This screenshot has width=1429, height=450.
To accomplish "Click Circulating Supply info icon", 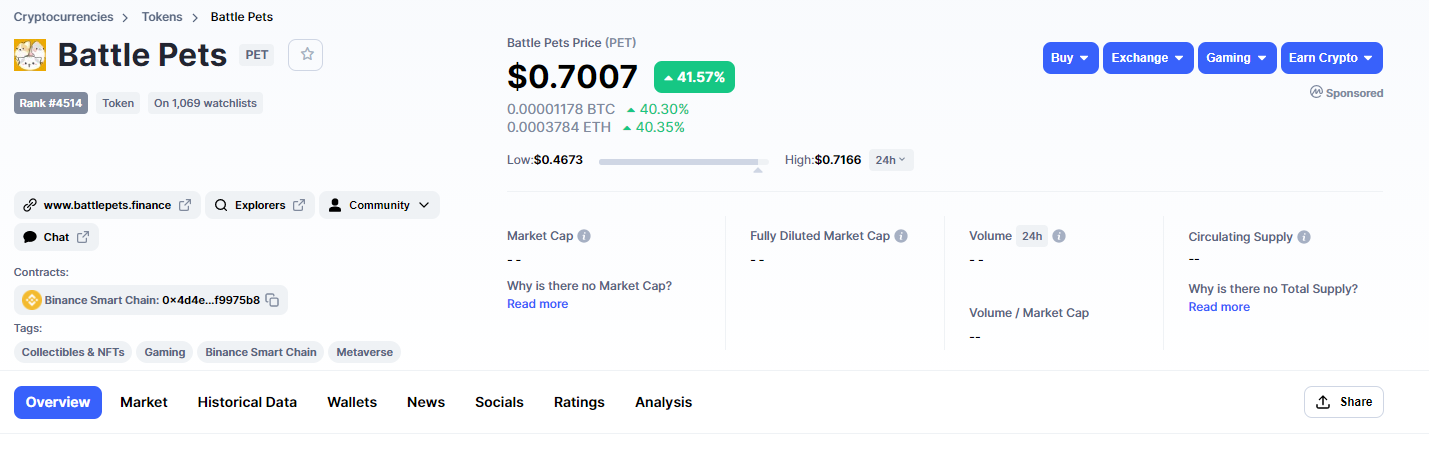I will pyautogui.click(x=1304, y=237).
